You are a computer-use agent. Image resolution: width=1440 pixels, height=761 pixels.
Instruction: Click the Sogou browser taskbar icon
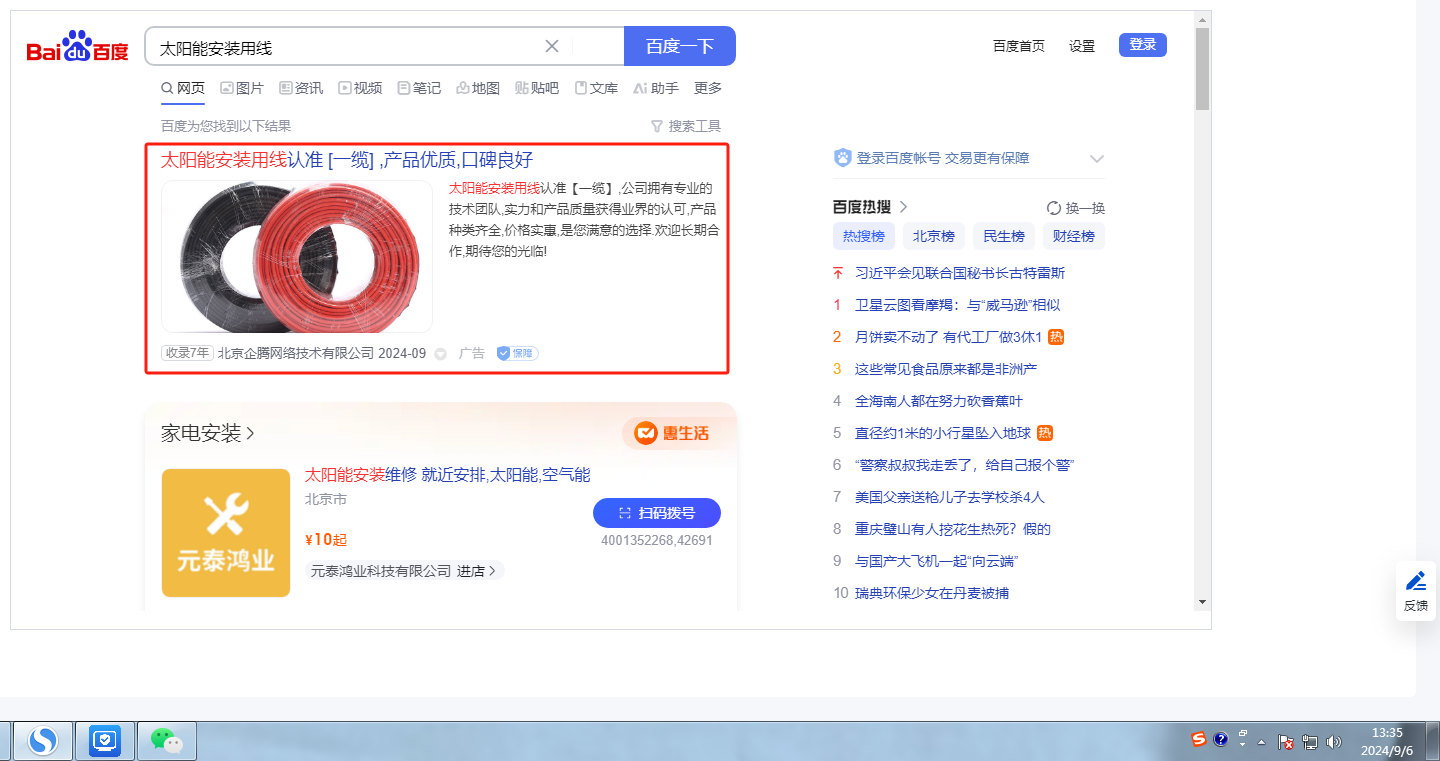coord(43,741)
